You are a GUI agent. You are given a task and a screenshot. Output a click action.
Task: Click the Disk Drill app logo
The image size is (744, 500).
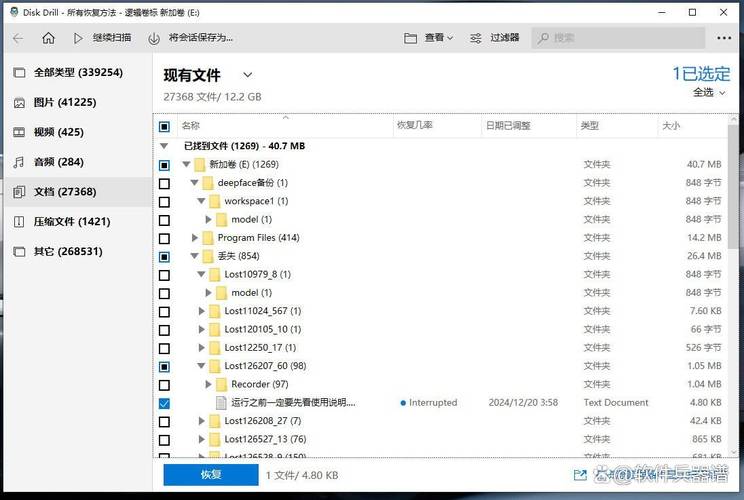[14, 12]
